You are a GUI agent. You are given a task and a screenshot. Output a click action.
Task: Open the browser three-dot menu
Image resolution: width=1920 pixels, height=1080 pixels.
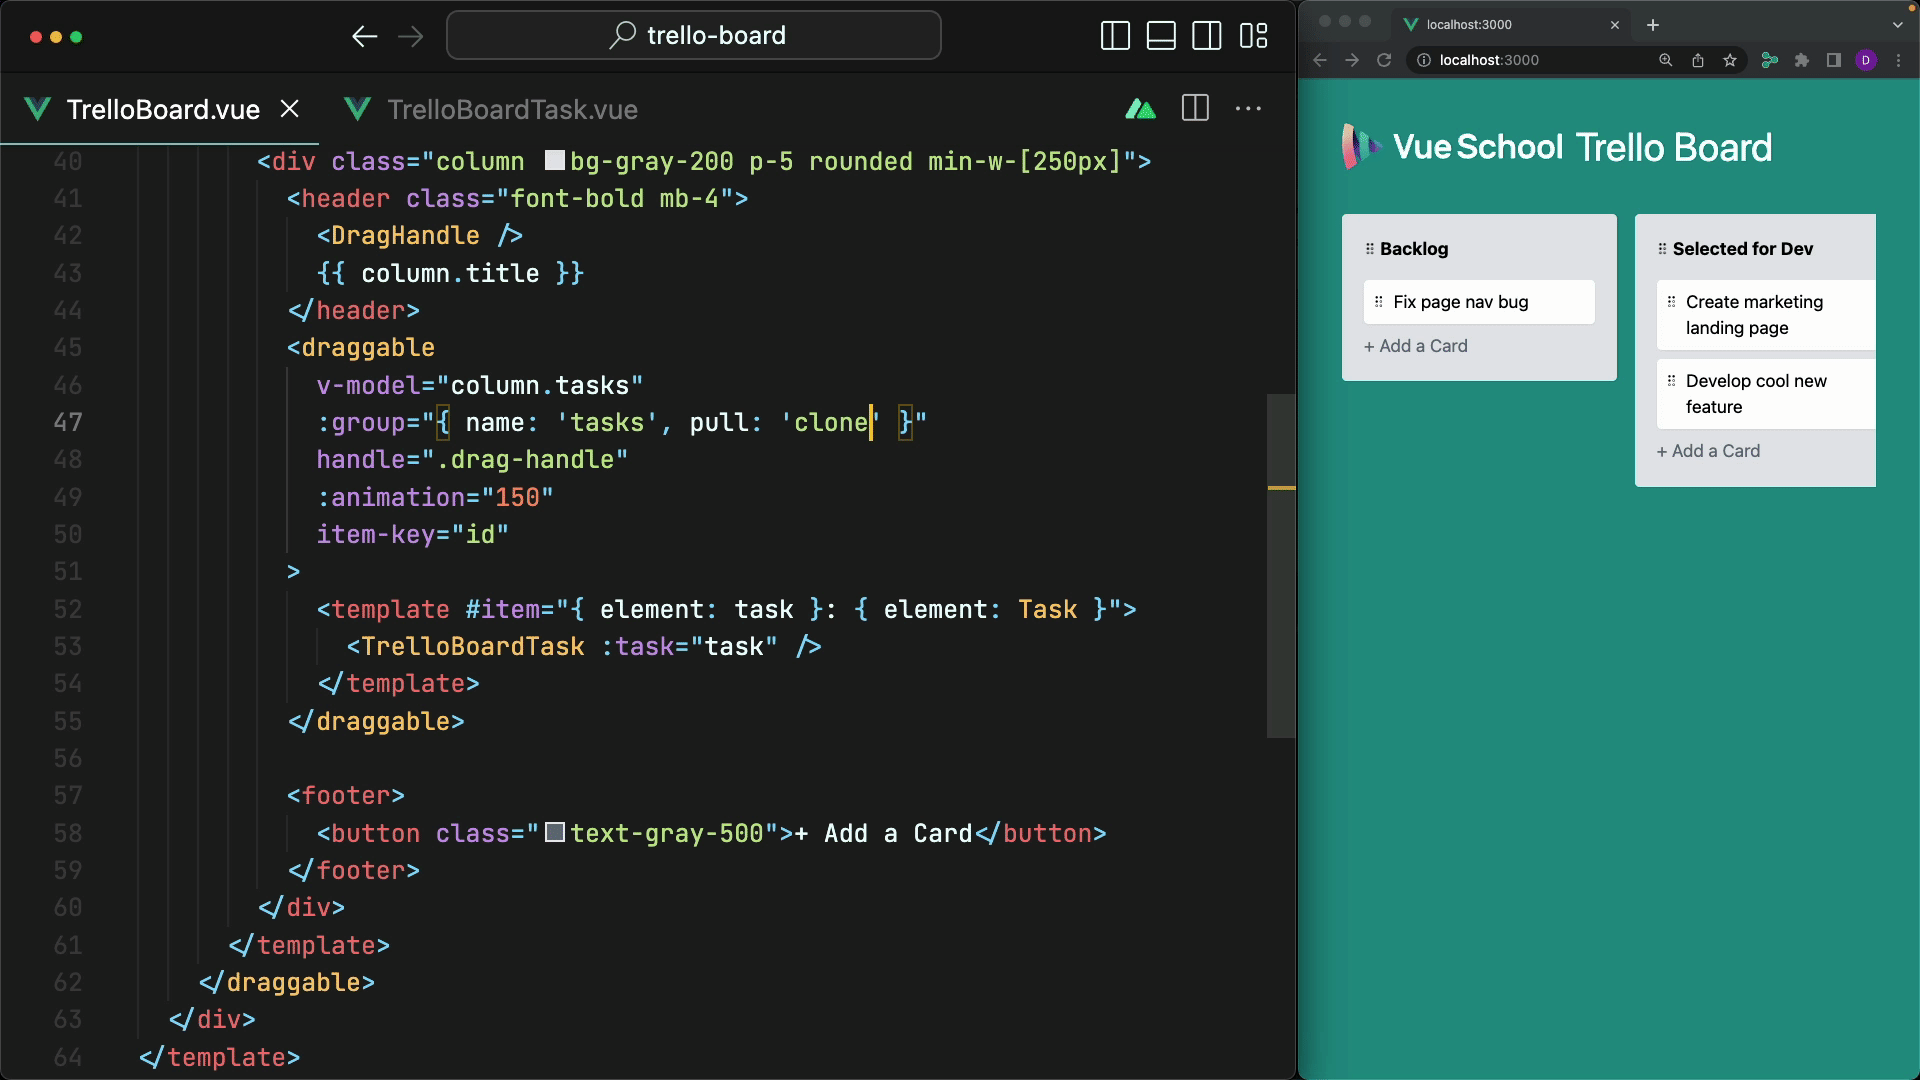coord(1898,60)
